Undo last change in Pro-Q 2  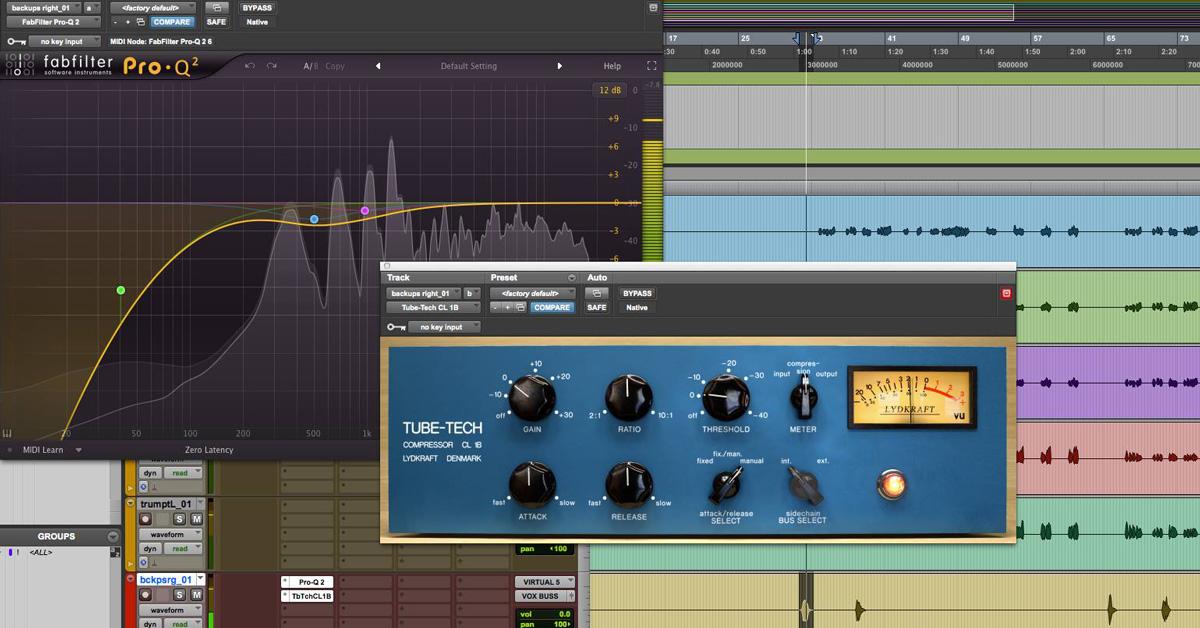click(x=249, y=66)
